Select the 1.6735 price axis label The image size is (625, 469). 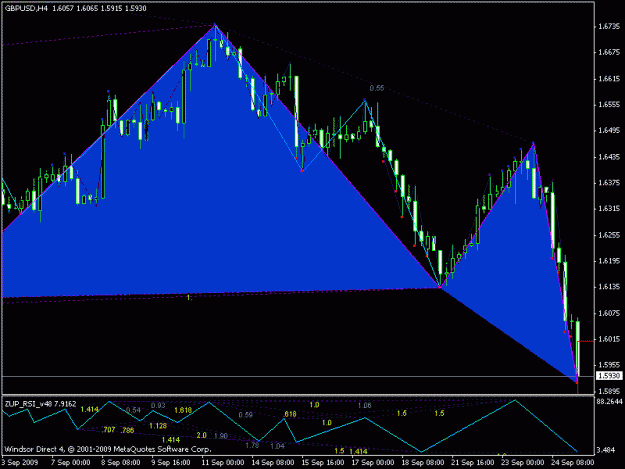(x=609, y=26)
